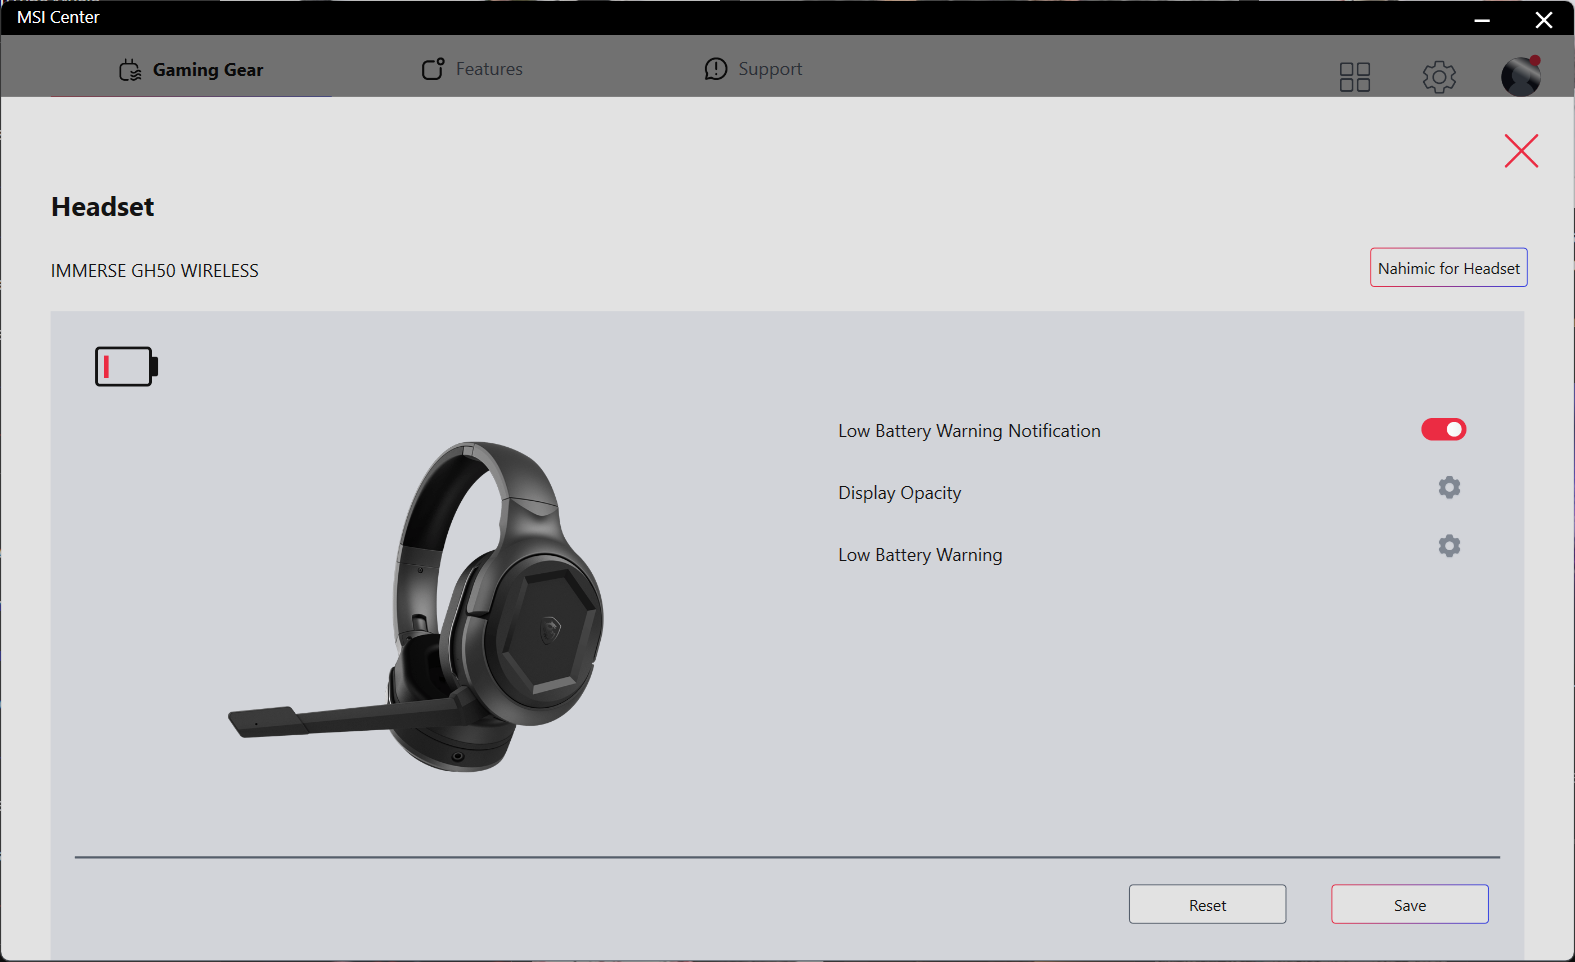Close the MSI Center window
This screenshot has height=962, width=1575.
[x=1543, y=19]
